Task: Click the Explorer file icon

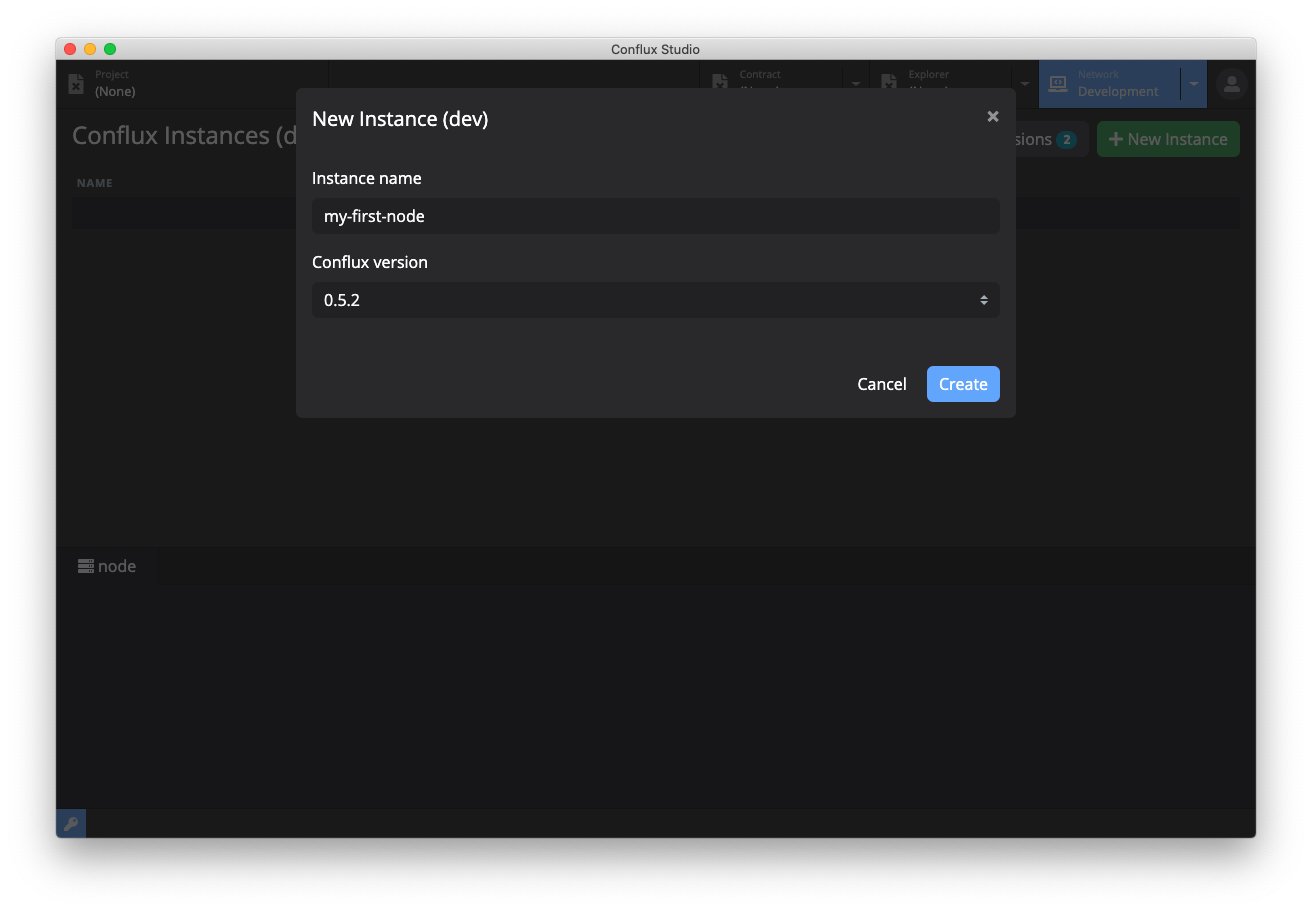Action: (x=889, y=84)
